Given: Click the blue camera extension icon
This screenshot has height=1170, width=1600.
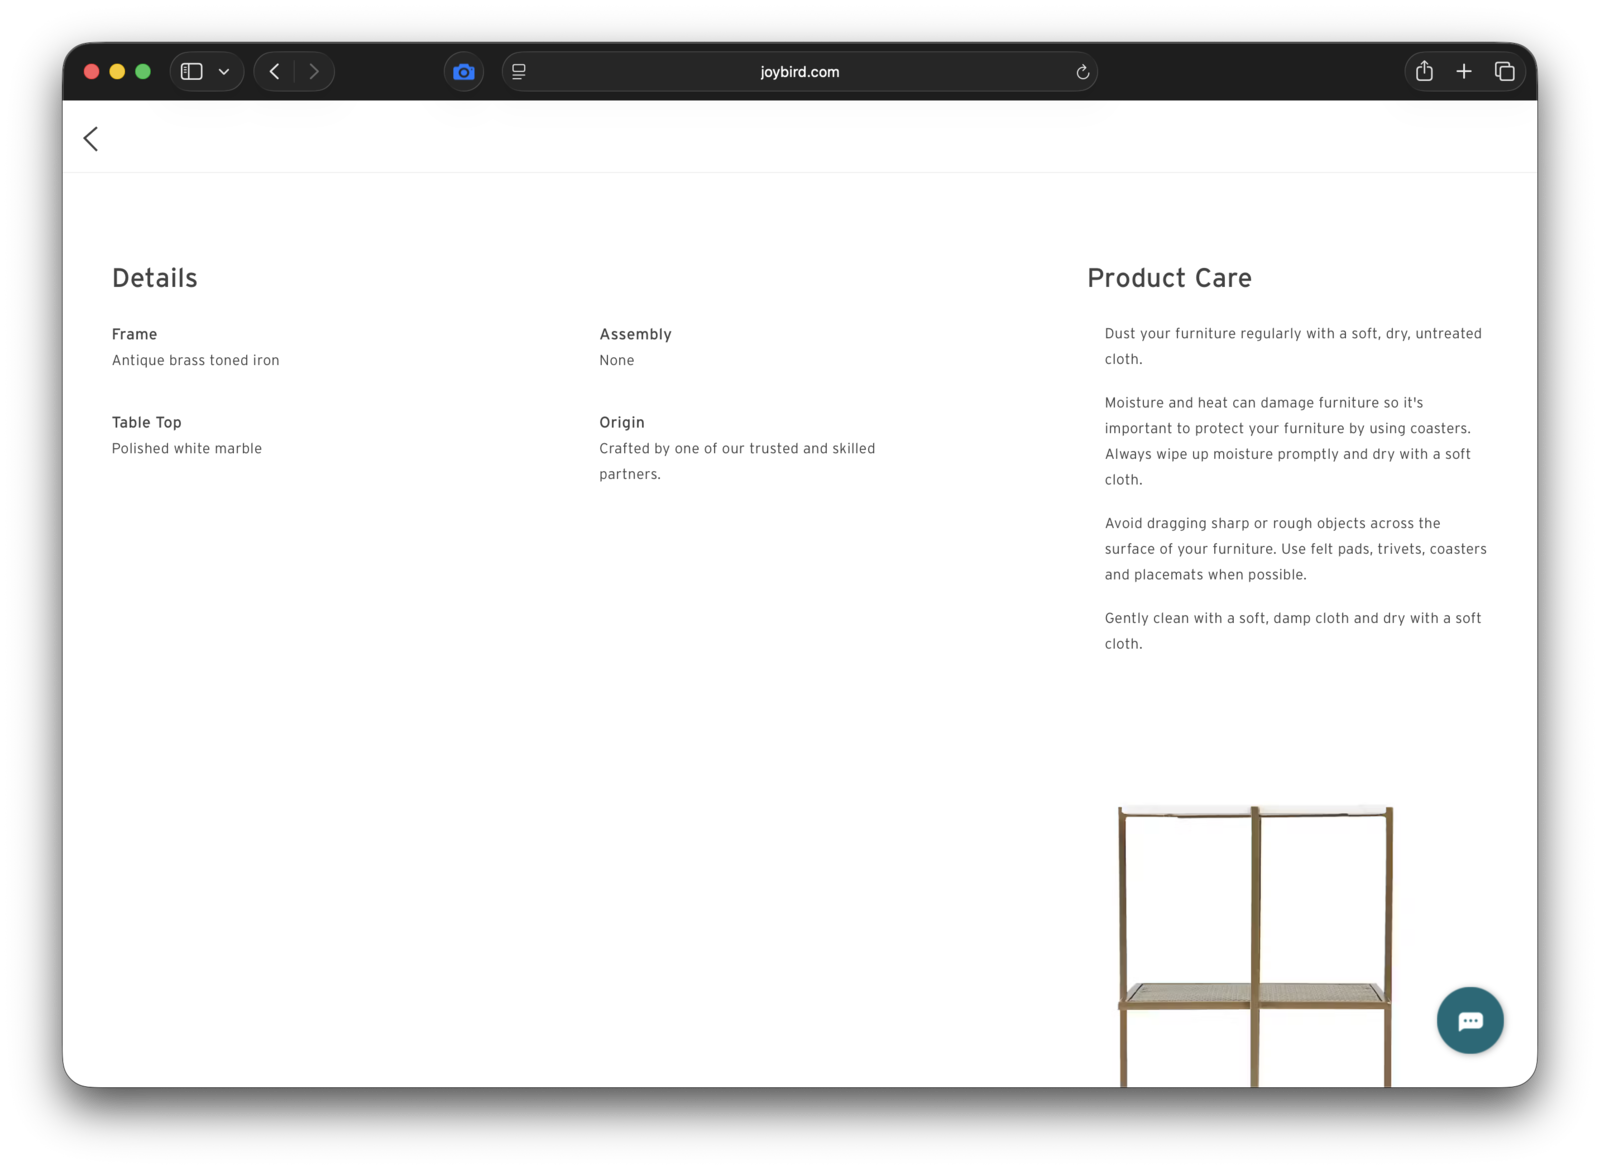Looking at the screenshot, I should (x=463, y=72).
